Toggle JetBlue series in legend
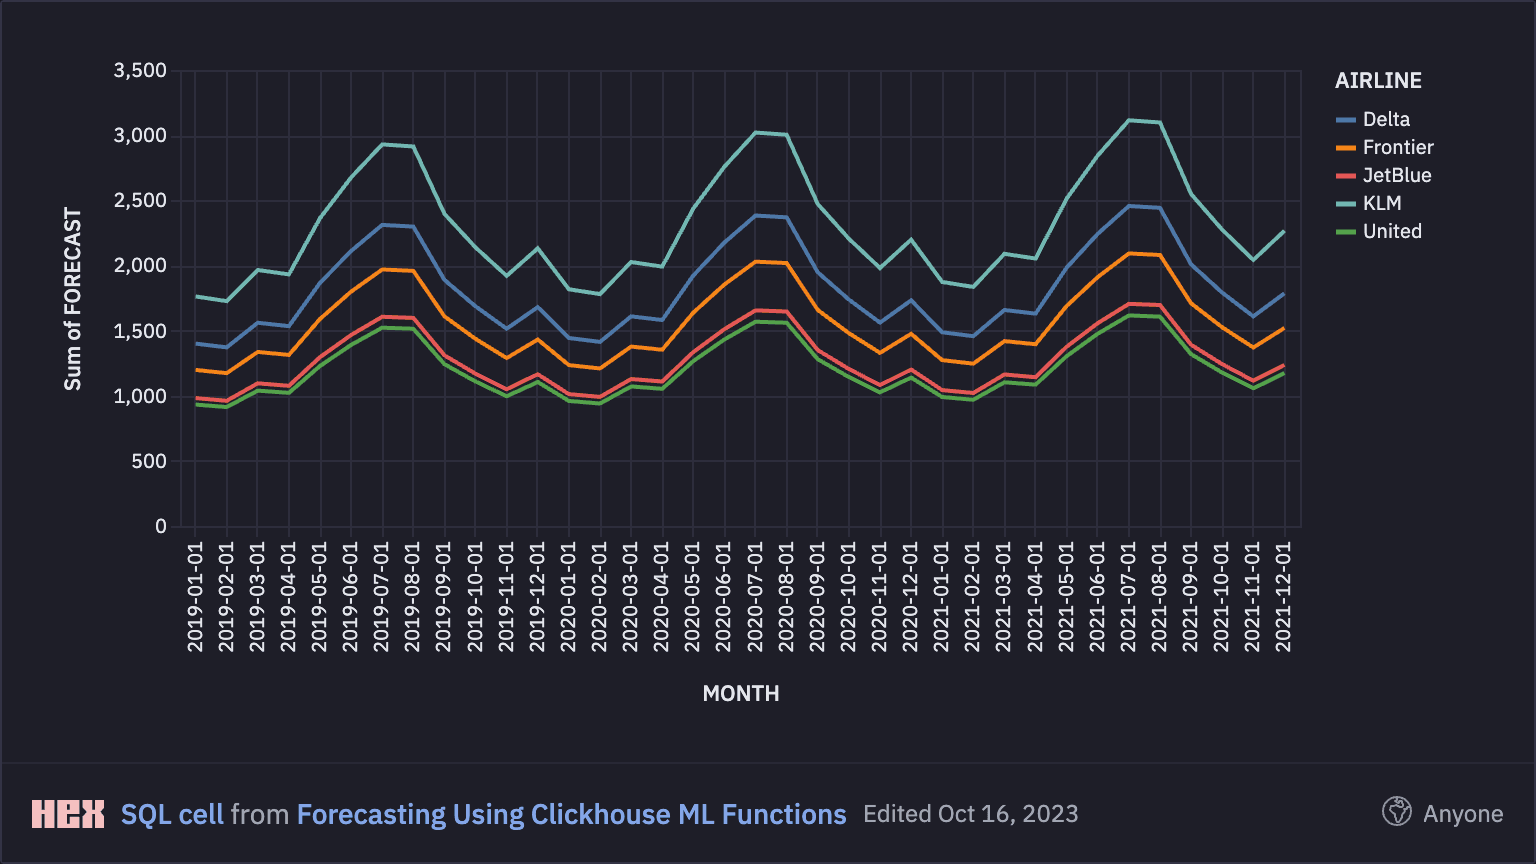The image size is (1536, 864). tap(1397, 175)
